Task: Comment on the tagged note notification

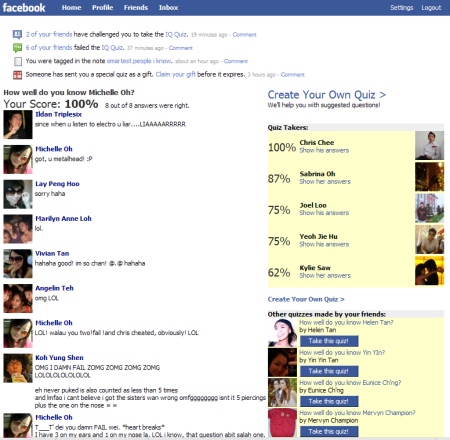Action: coord(236,61)
